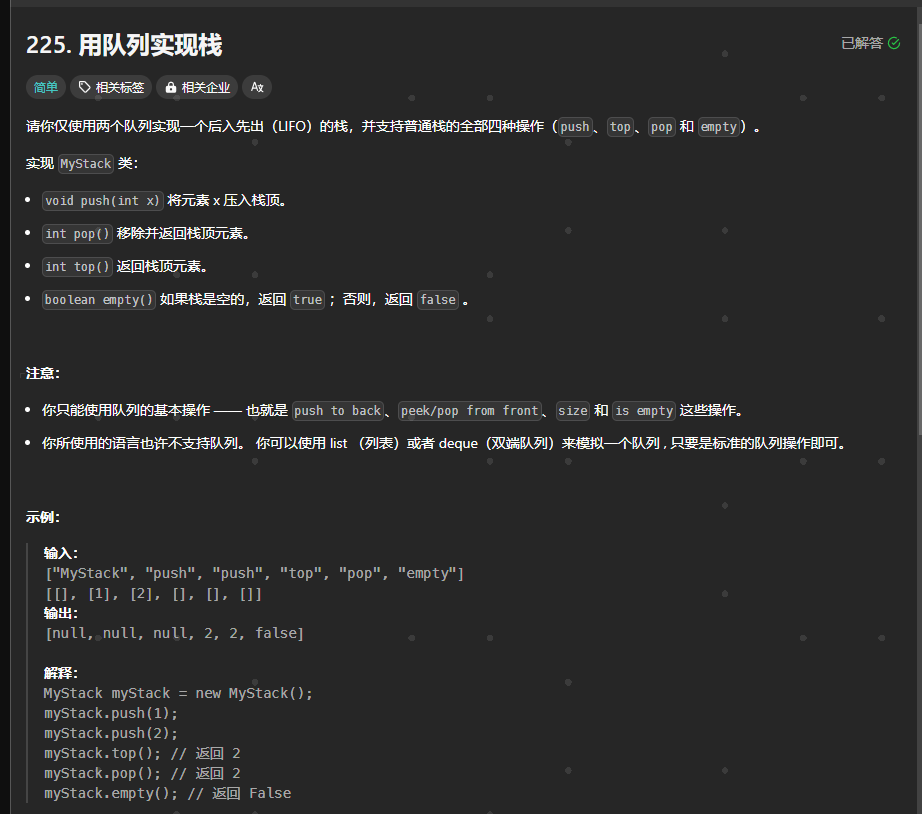922x814 pixels.
Task: Click the code is empty
Action: [x=644, y=411]
